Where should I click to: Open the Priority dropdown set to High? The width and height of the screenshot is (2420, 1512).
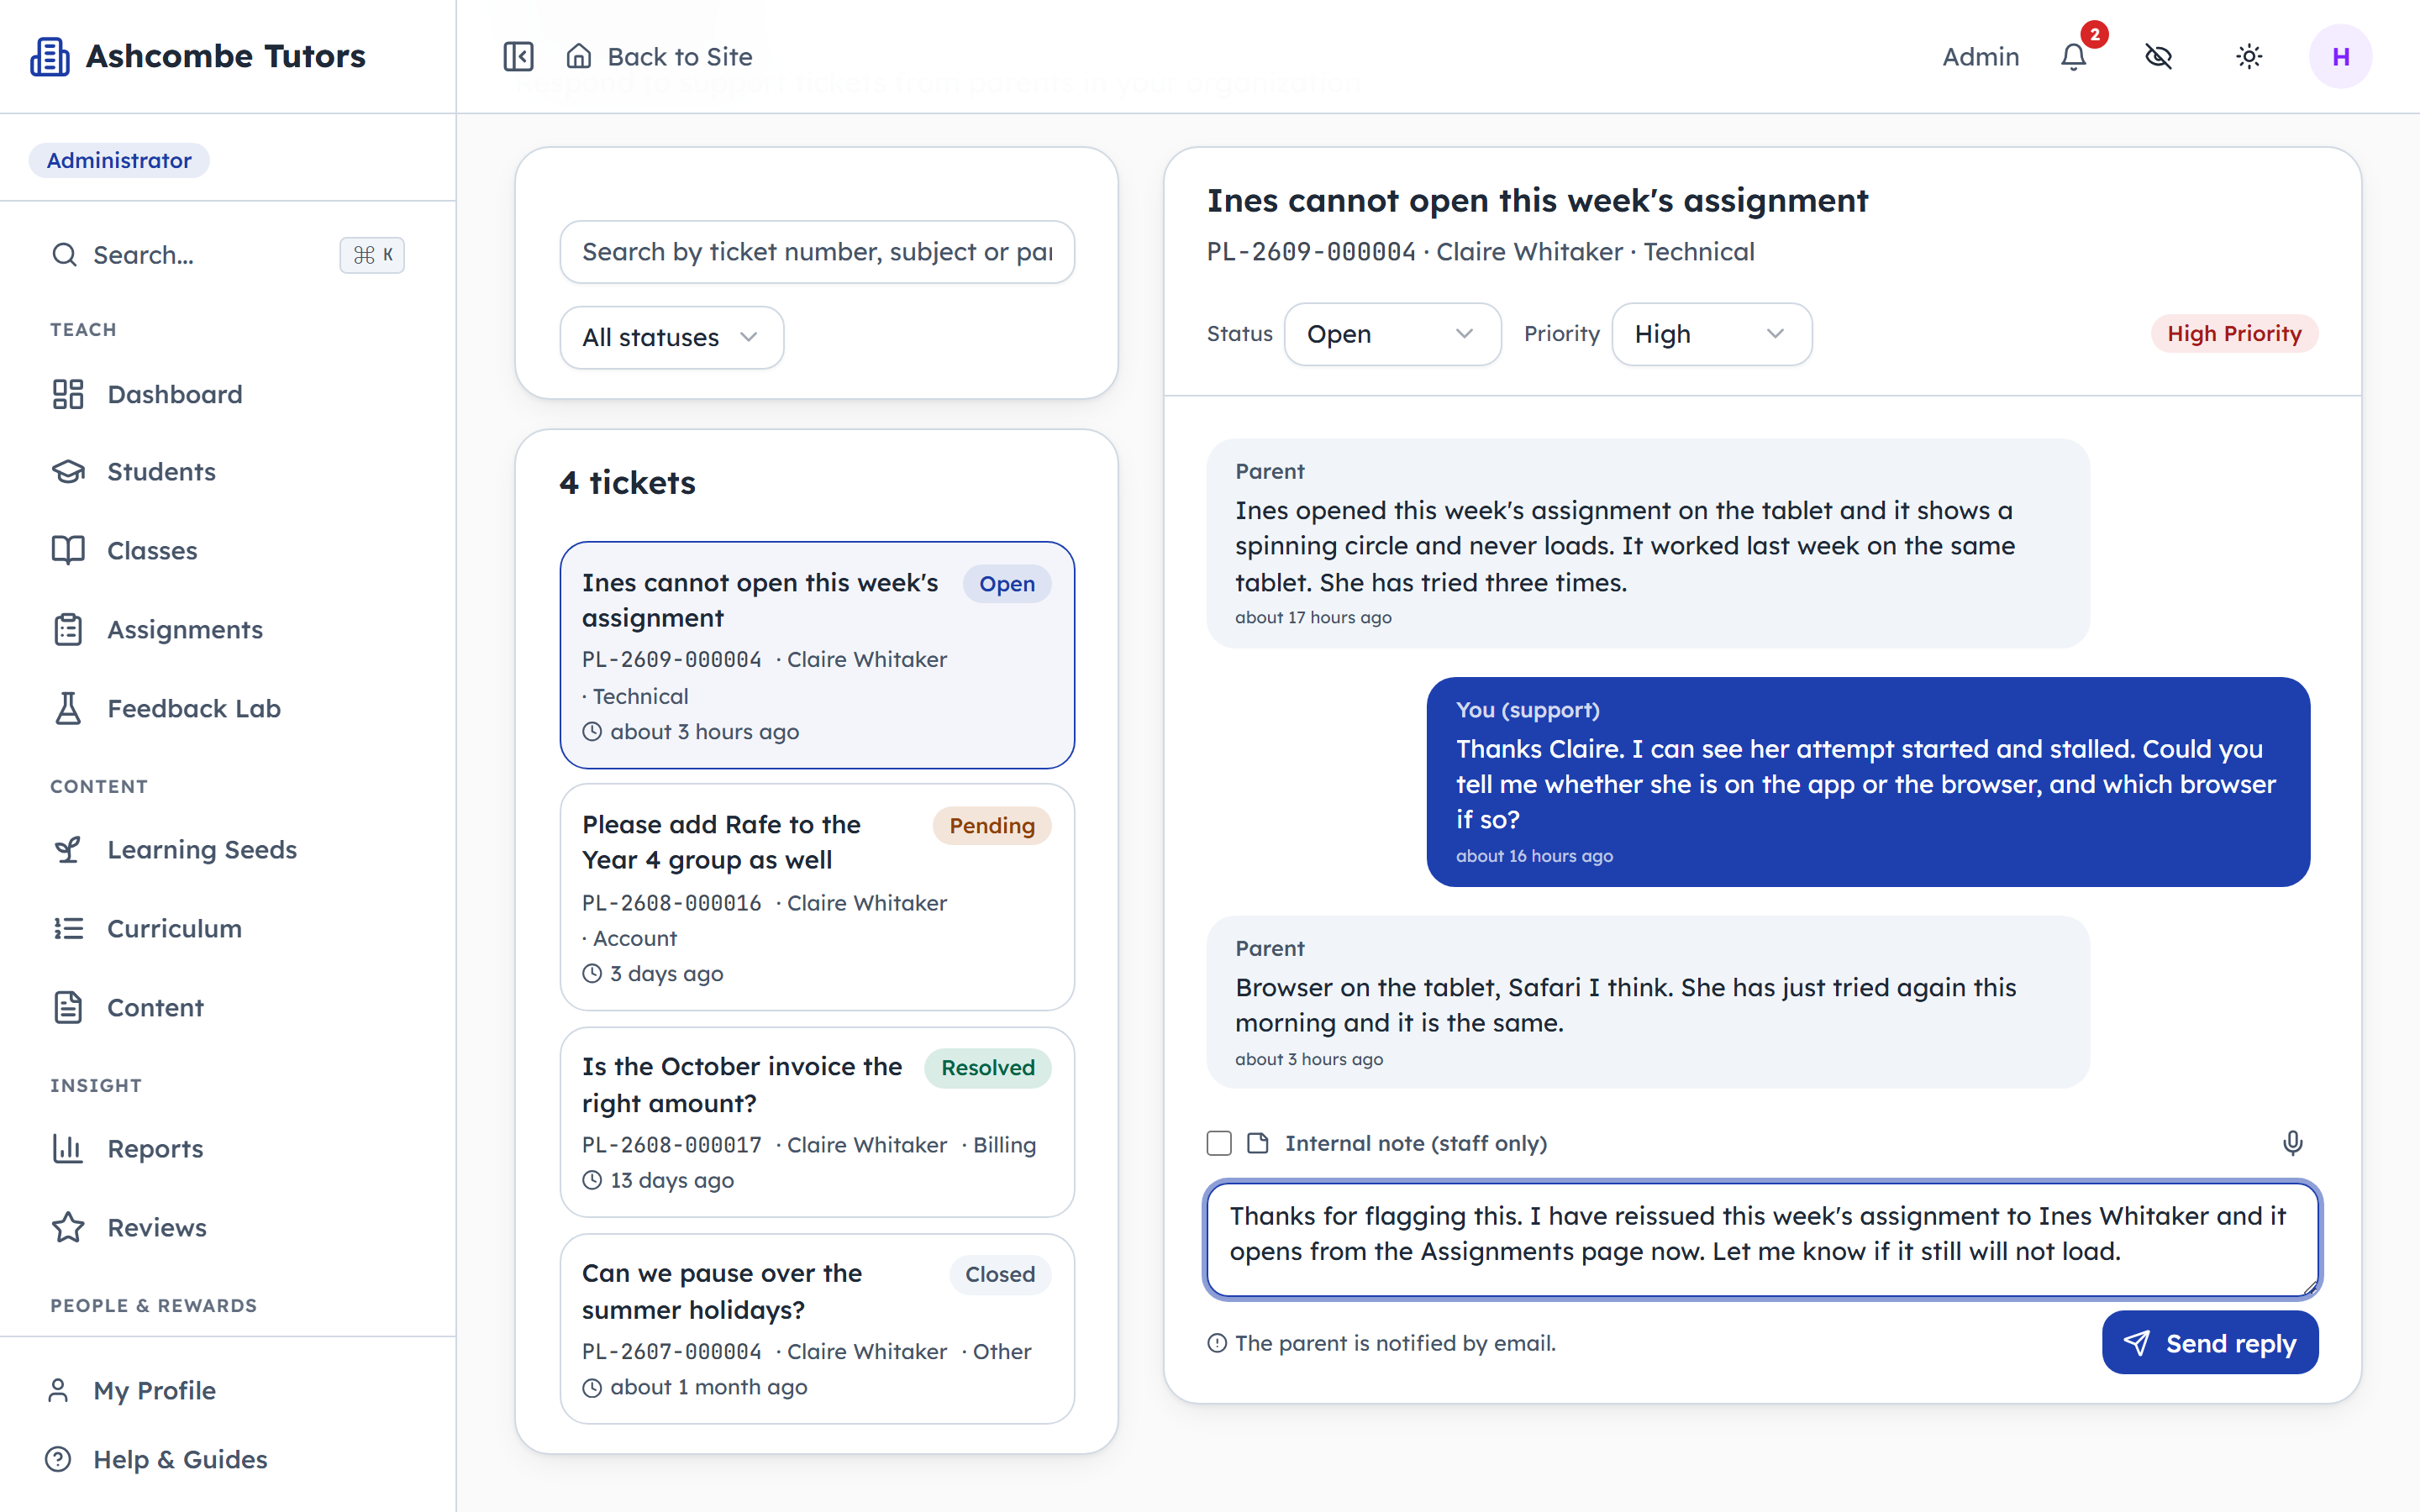coord(1711,334)
